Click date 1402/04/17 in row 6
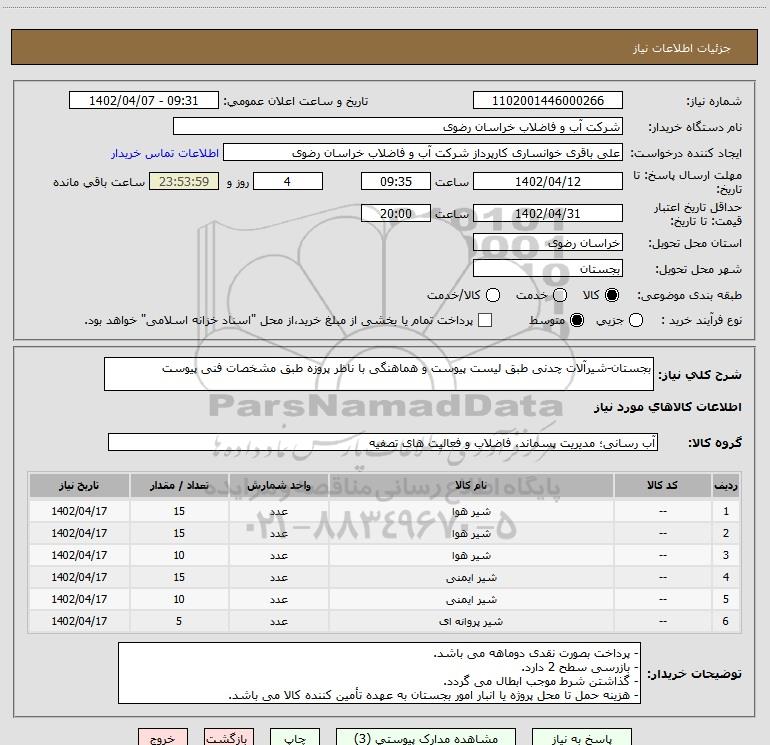Image resolution: width=770 pixels, height=745 pixels. point(79,621)
